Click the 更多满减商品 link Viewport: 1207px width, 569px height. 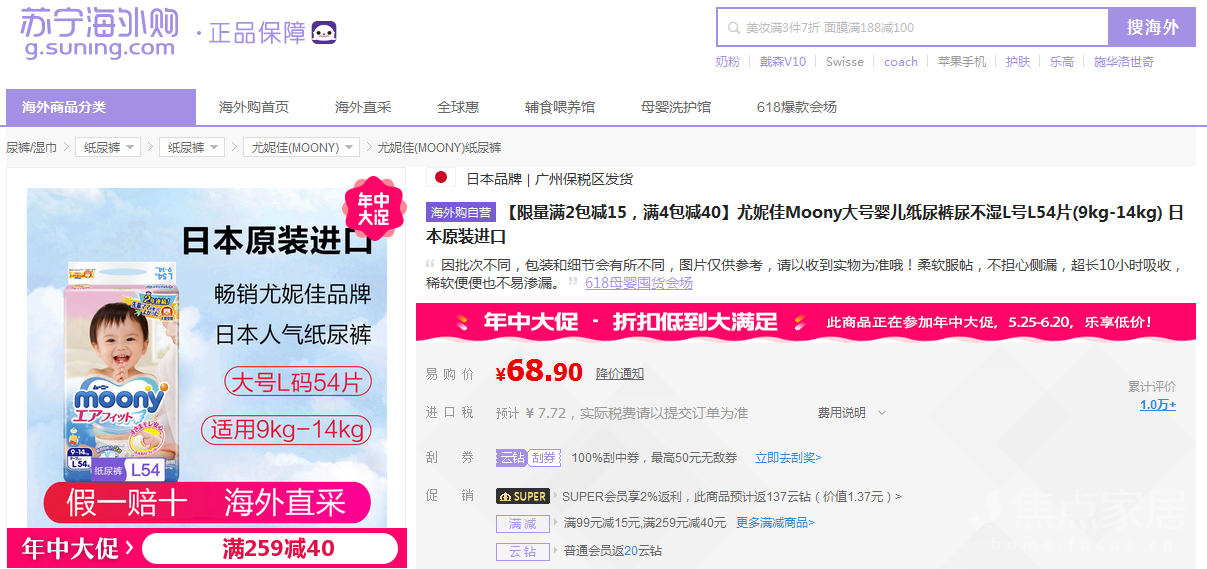pyautogui.click(x=775, y=523)
